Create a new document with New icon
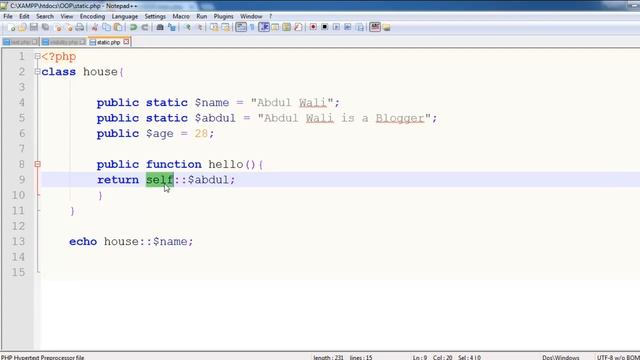 (x=11, y=27)
